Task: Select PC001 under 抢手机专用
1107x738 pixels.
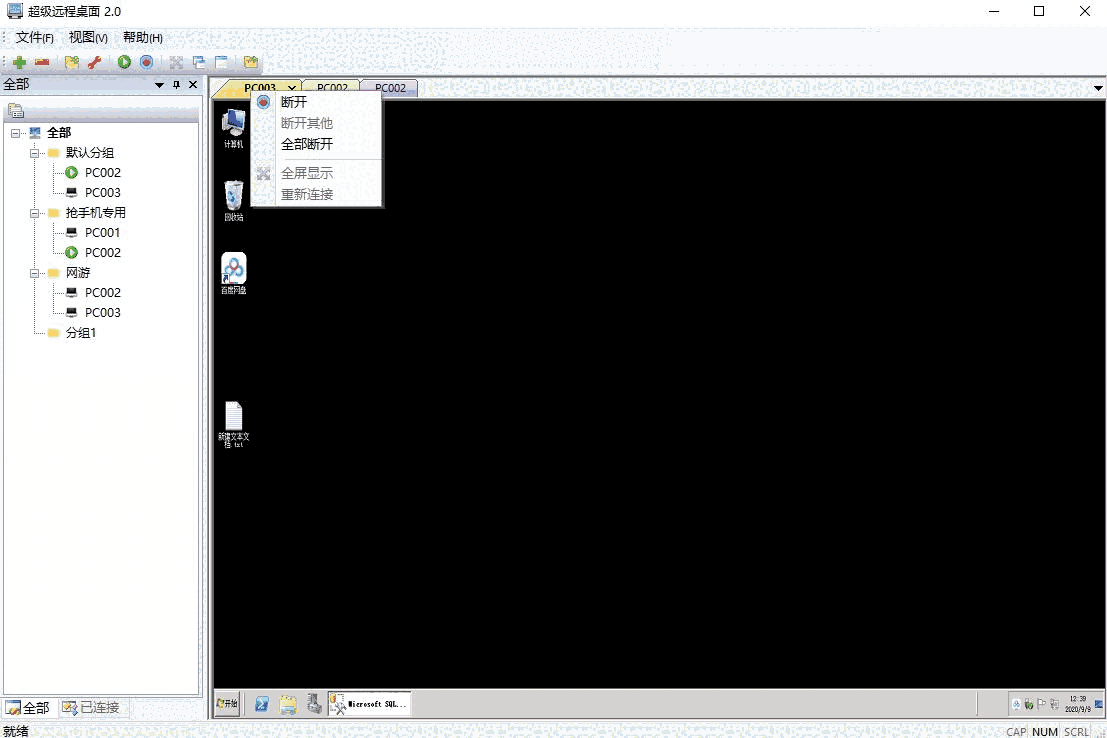Action: [x=102, y=232]
